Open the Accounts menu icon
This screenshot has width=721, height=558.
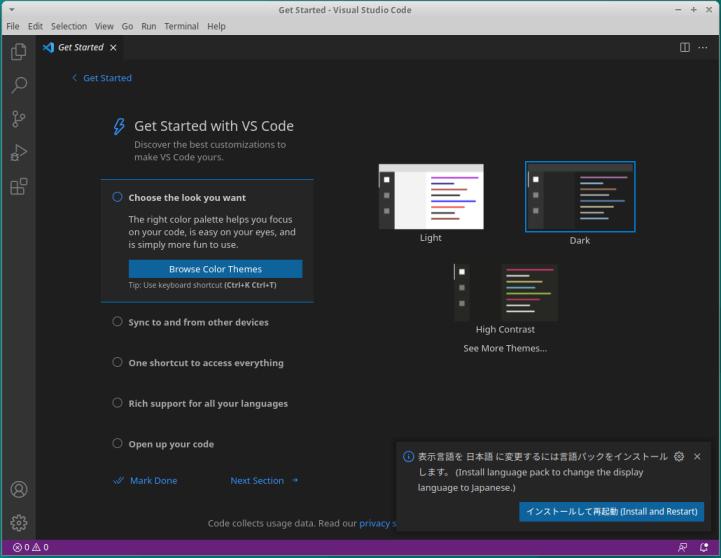pyautogui.click(x=19, y=490)
